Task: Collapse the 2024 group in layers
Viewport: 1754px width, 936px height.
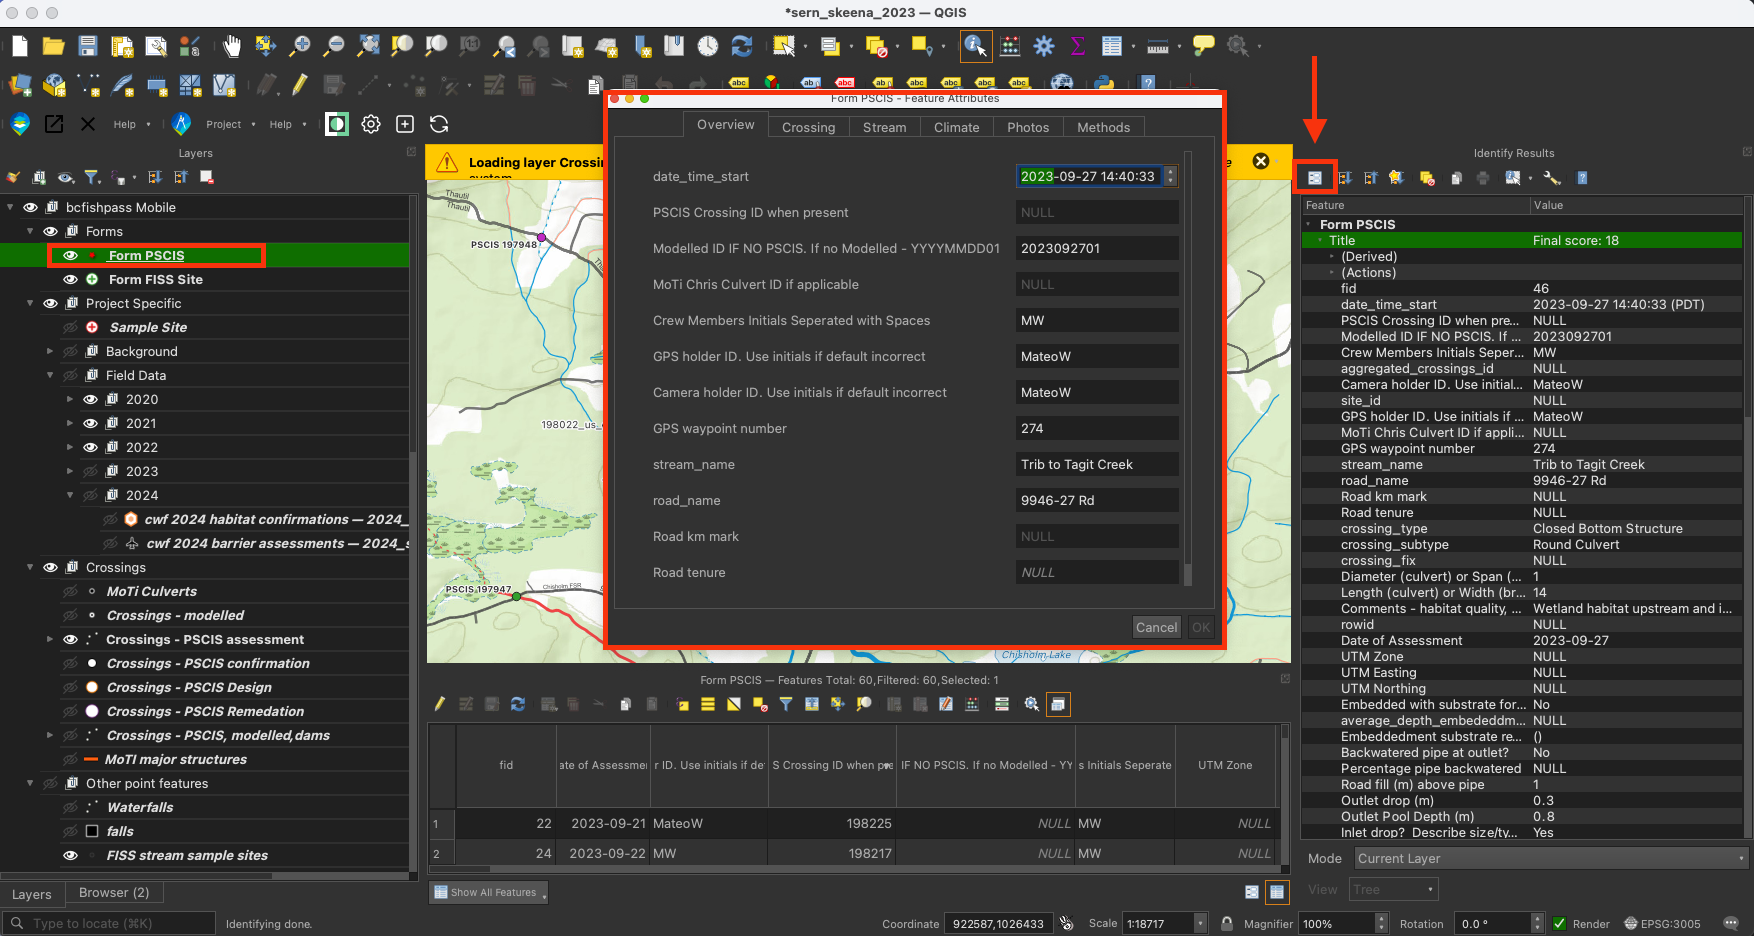Action: 70,495
